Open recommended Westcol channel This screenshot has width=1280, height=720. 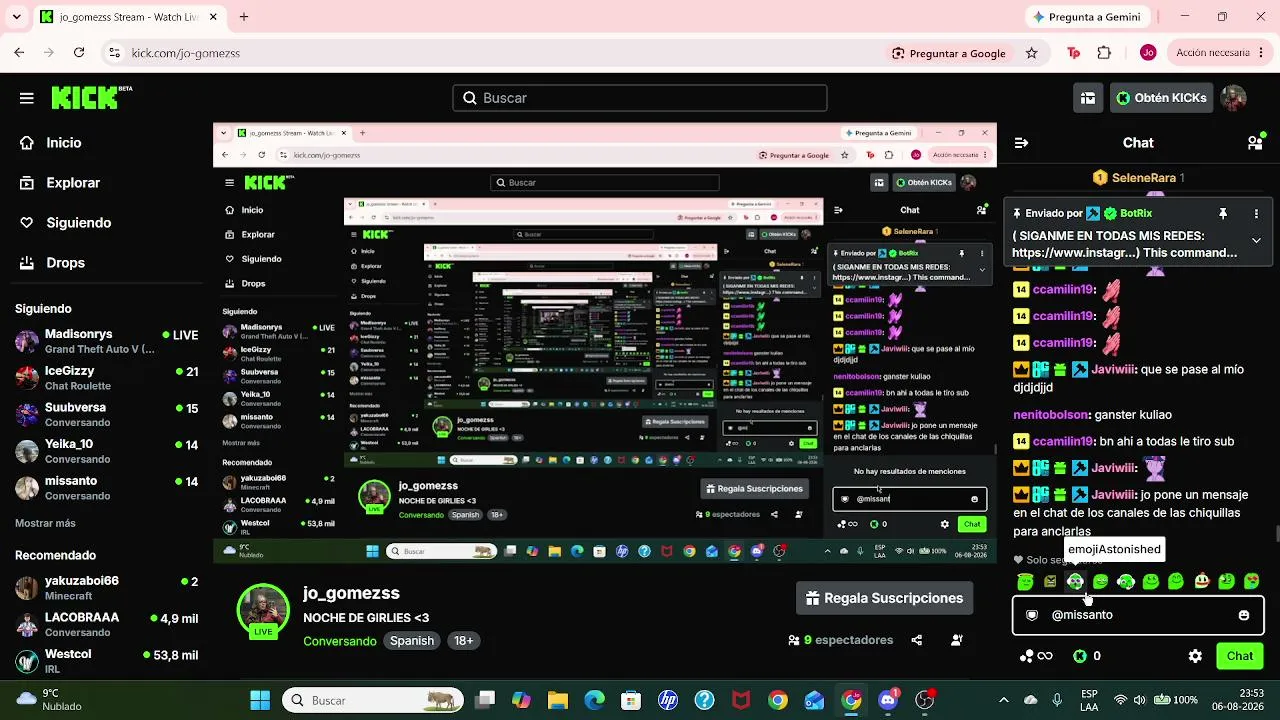coord(107,661)
